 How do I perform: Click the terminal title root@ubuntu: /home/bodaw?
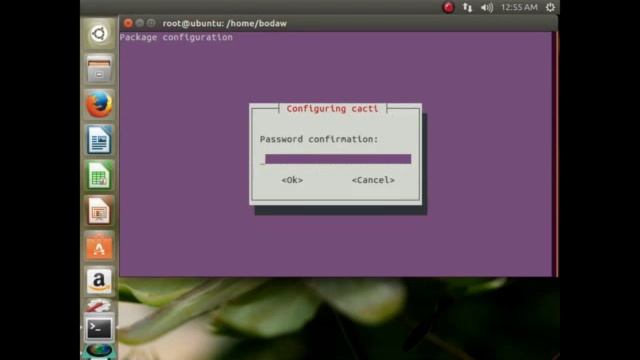point(224,23)
